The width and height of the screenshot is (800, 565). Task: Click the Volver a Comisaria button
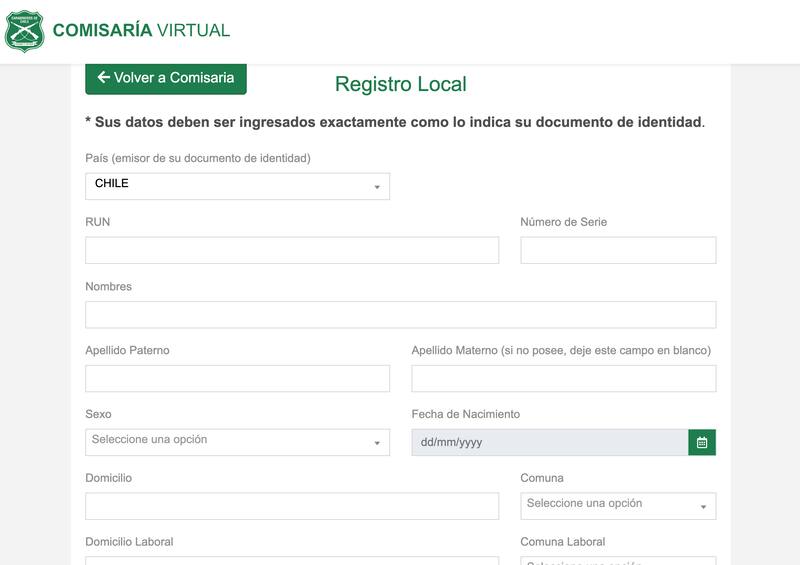(x=166, y=78)
